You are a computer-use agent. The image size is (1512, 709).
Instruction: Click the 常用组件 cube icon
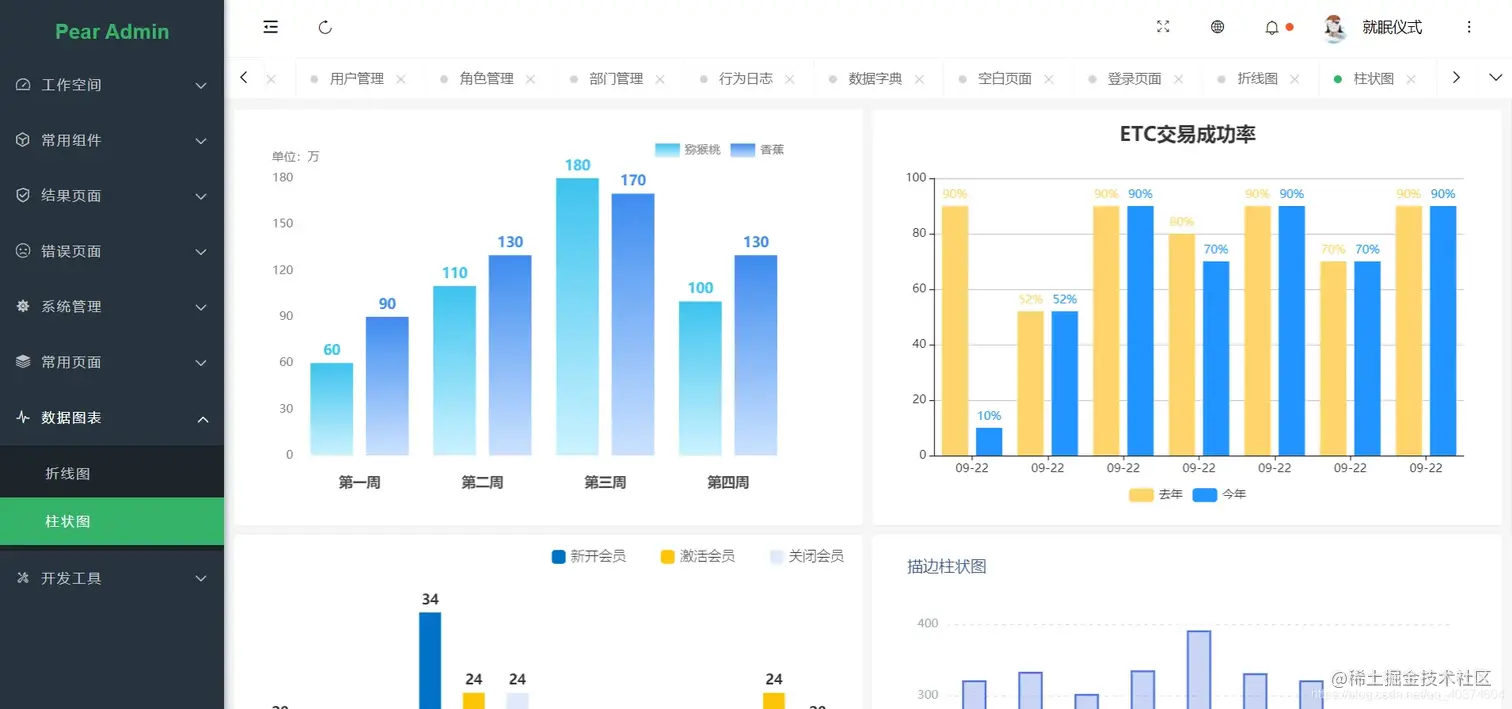23,140
